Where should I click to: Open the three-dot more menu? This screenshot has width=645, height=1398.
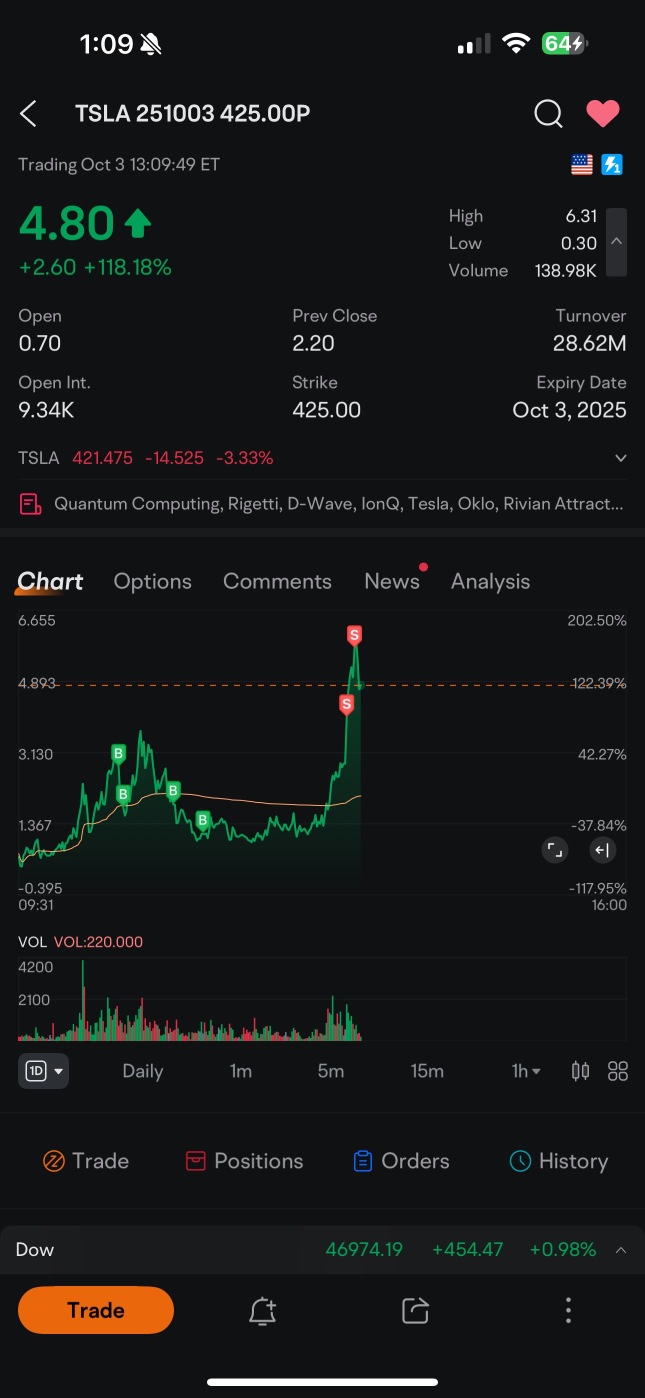[568, 1310]
